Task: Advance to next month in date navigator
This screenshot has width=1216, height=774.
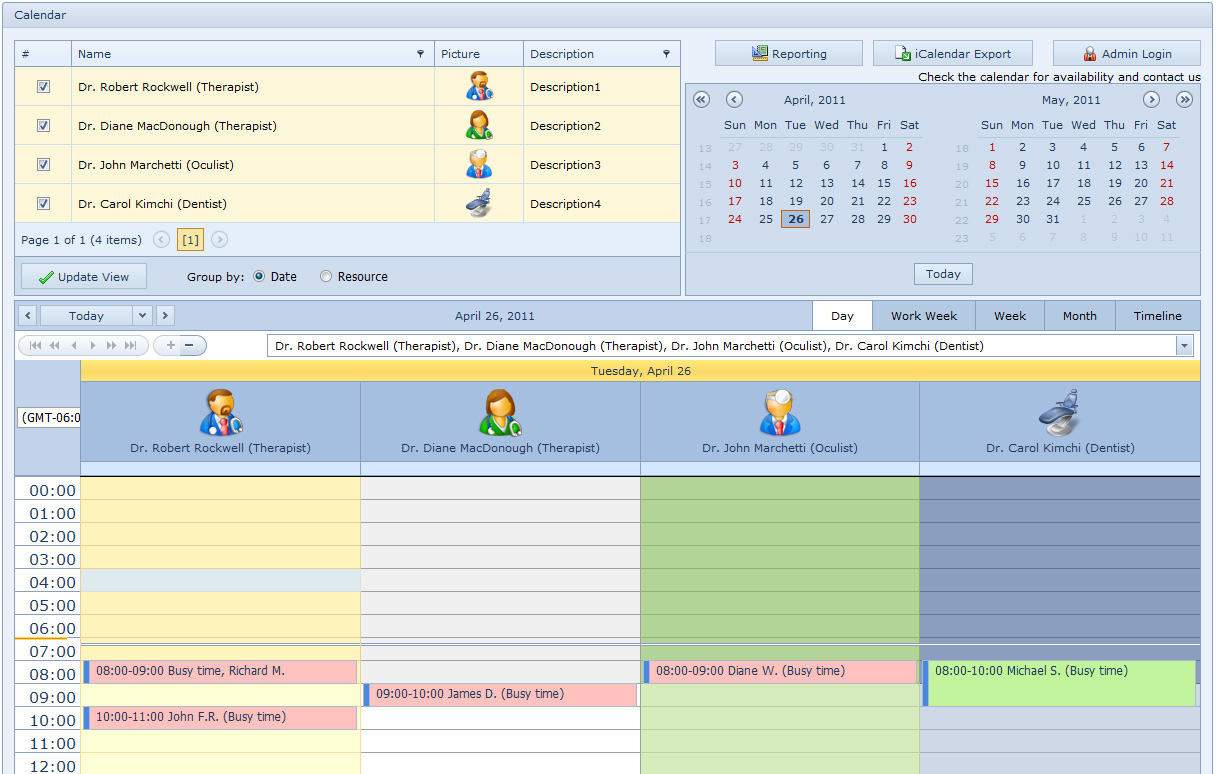Action: [x=1151, y=99]
